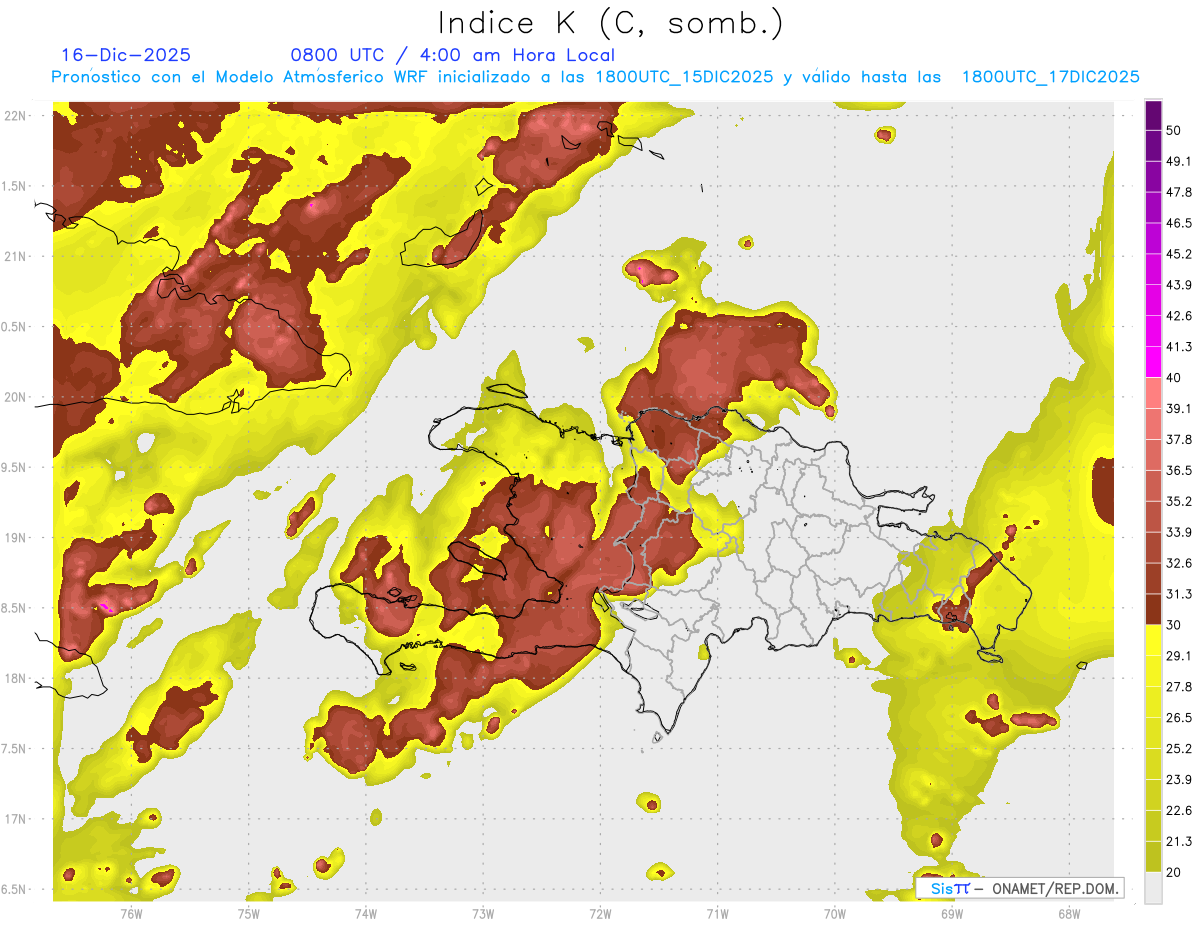Click the legend value '29.1'

[x=1179, y=655]
